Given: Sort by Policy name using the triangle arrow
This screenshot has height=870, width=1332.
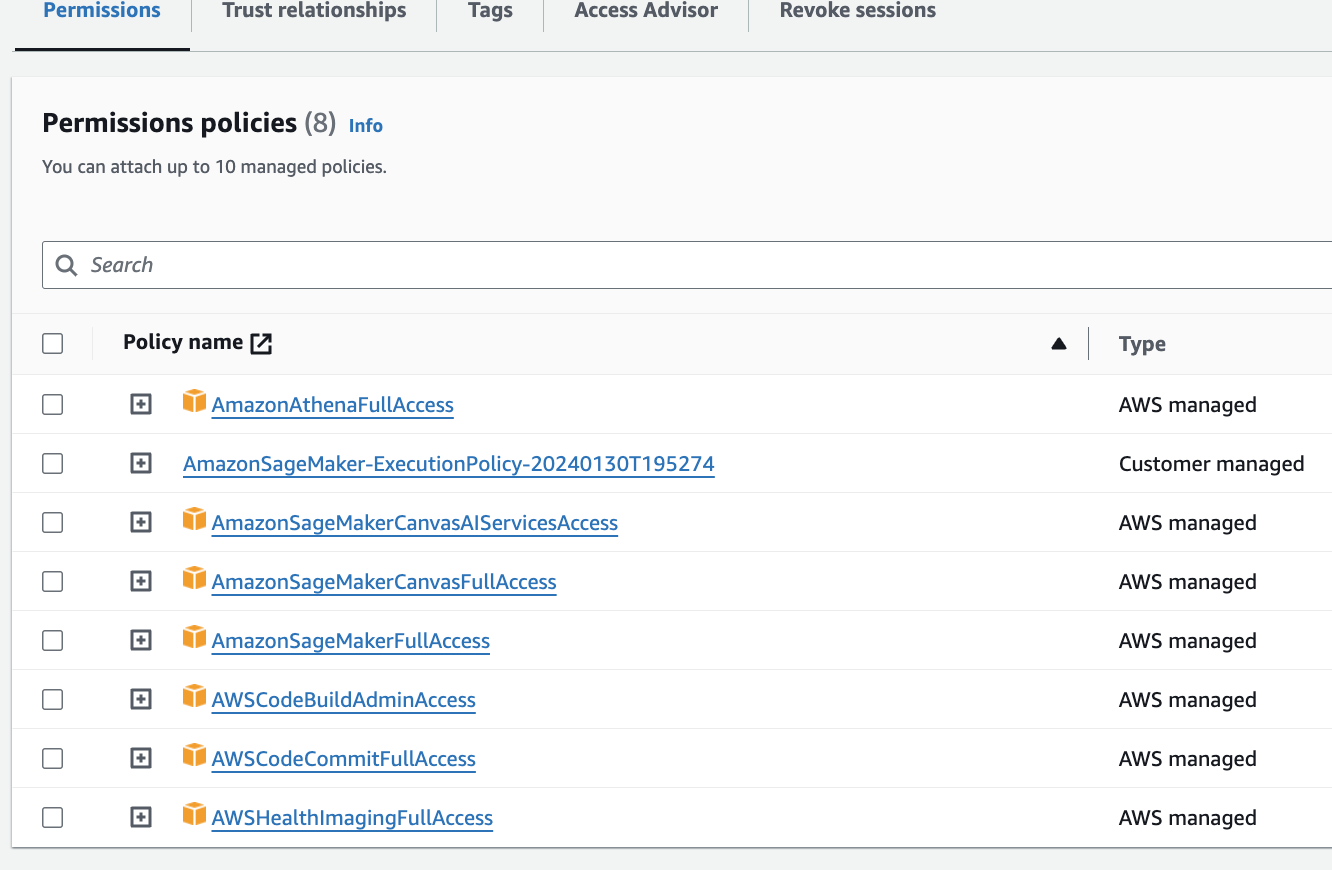Looking at the screenshot, I should click(1059, 344).
